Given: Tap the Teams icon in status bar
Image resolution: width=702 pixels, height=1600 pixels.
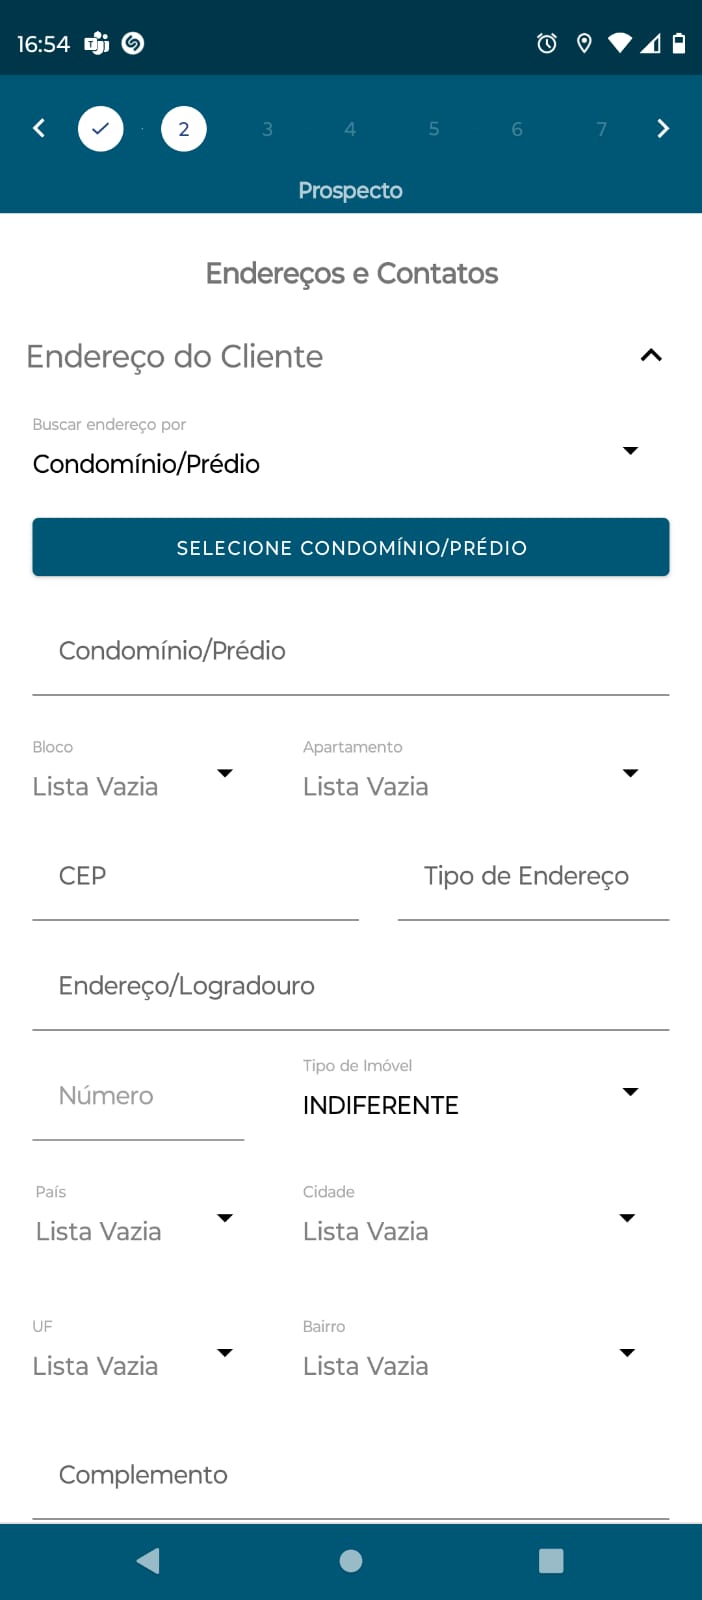Looking at the screenshot, I should point(97,43).
